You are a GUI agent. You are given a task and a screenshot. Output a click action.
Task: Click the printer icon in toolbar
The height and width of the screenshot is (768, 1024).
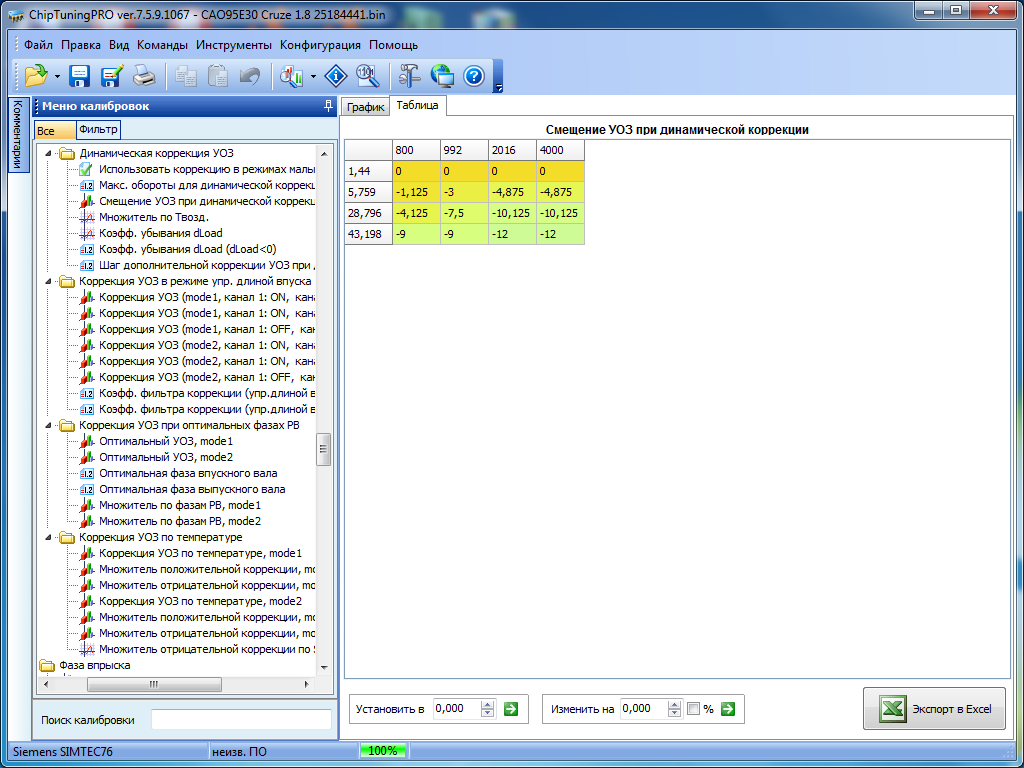click(x=144, y=76)
